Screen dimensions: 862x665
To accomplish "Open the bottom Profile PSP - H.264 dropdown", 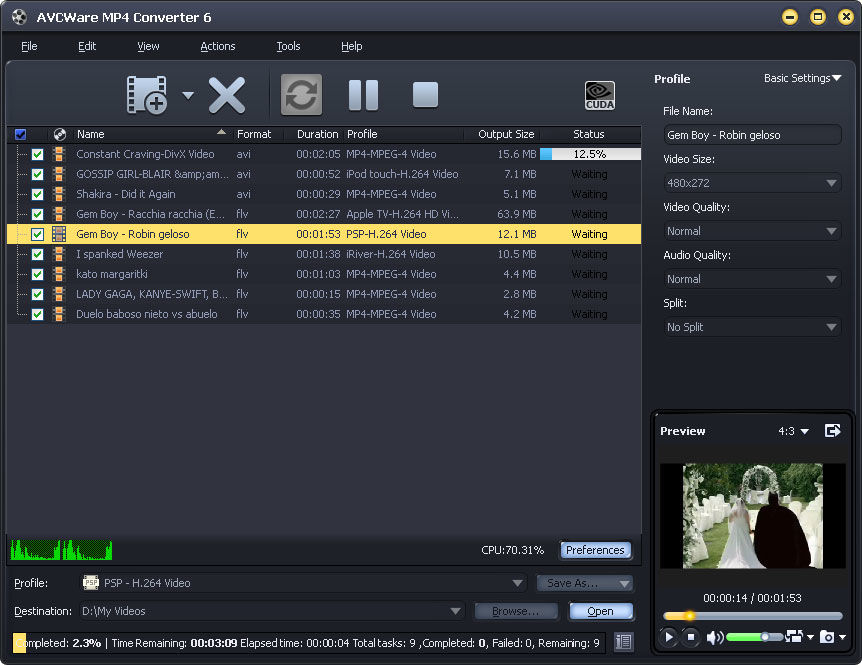I will coord(303,583).
